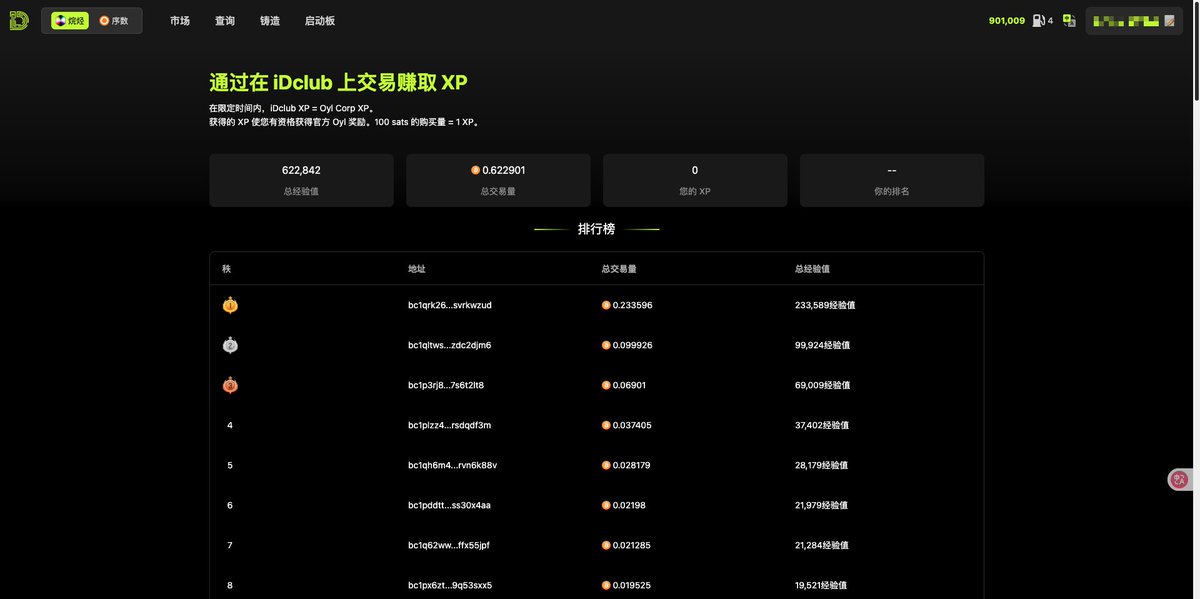Click the rank number 7
The image size is (1200, 599).
tap(230, 545)
